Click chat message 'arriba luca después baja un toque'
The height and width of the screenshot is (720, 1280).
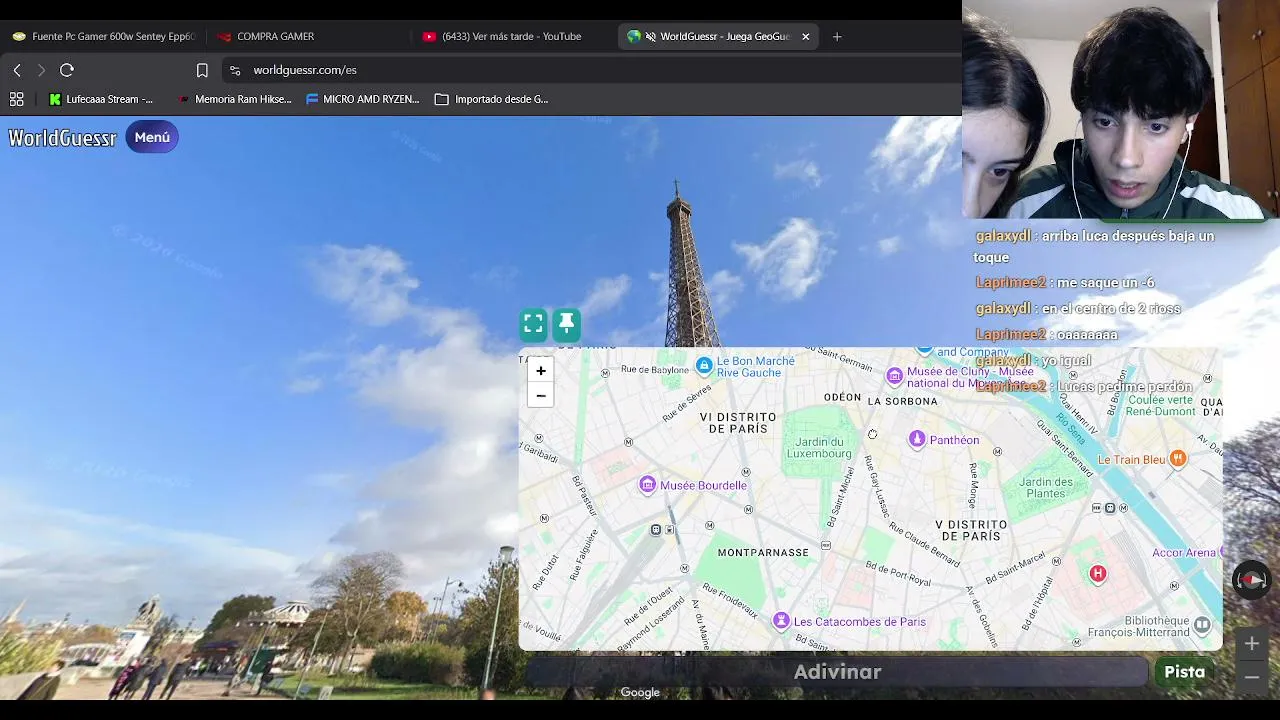pyautogui.click(x=1094, y=247)
